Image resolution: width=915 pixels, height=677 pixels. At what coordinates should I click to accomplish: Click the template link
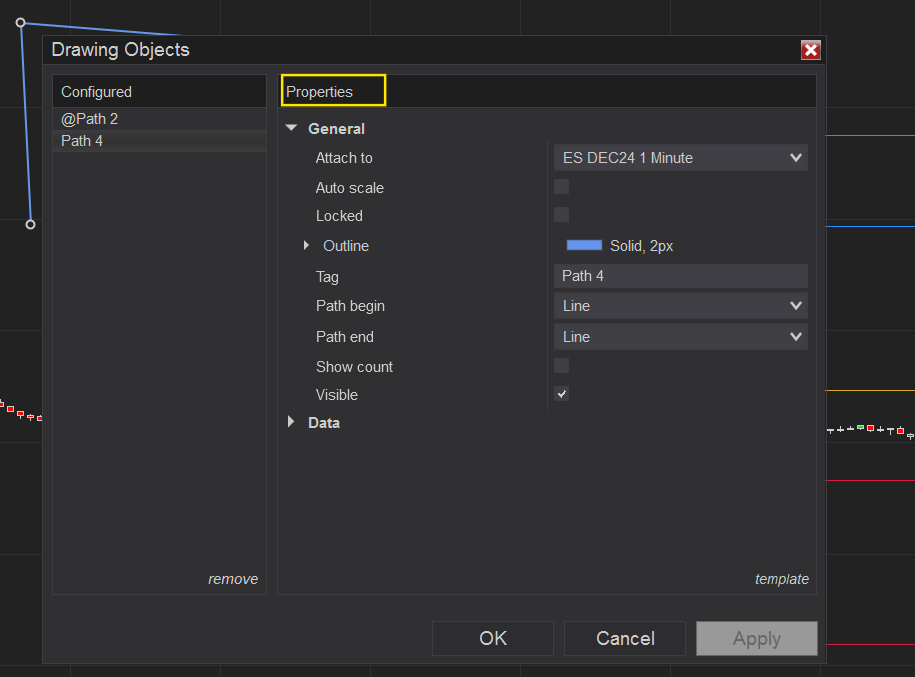tap(781, 579)
